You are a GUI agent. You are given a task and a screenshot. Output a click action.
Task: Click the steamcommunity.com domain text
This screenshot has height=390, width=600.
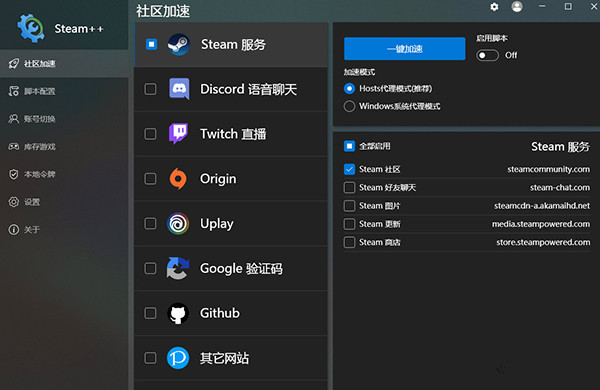[x=548, y=169]
